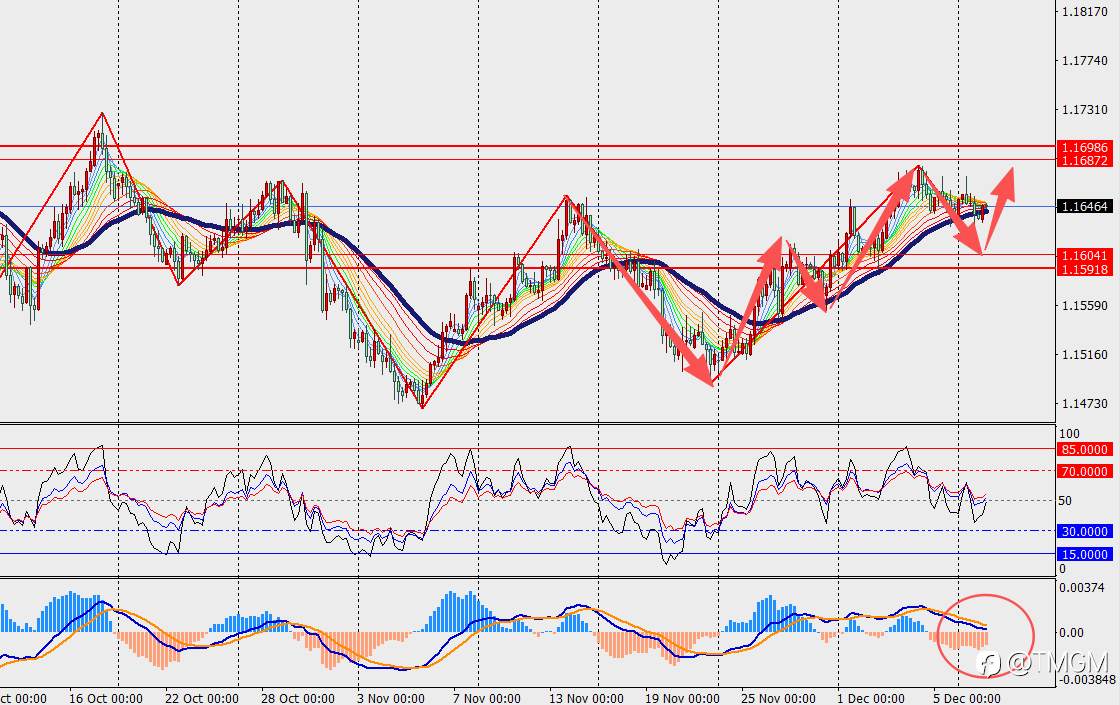The height and width of the screenshot is (705, 1120).
Task: Click the 16 Oct 00:00 date label
Action: (x=106, y=698)
